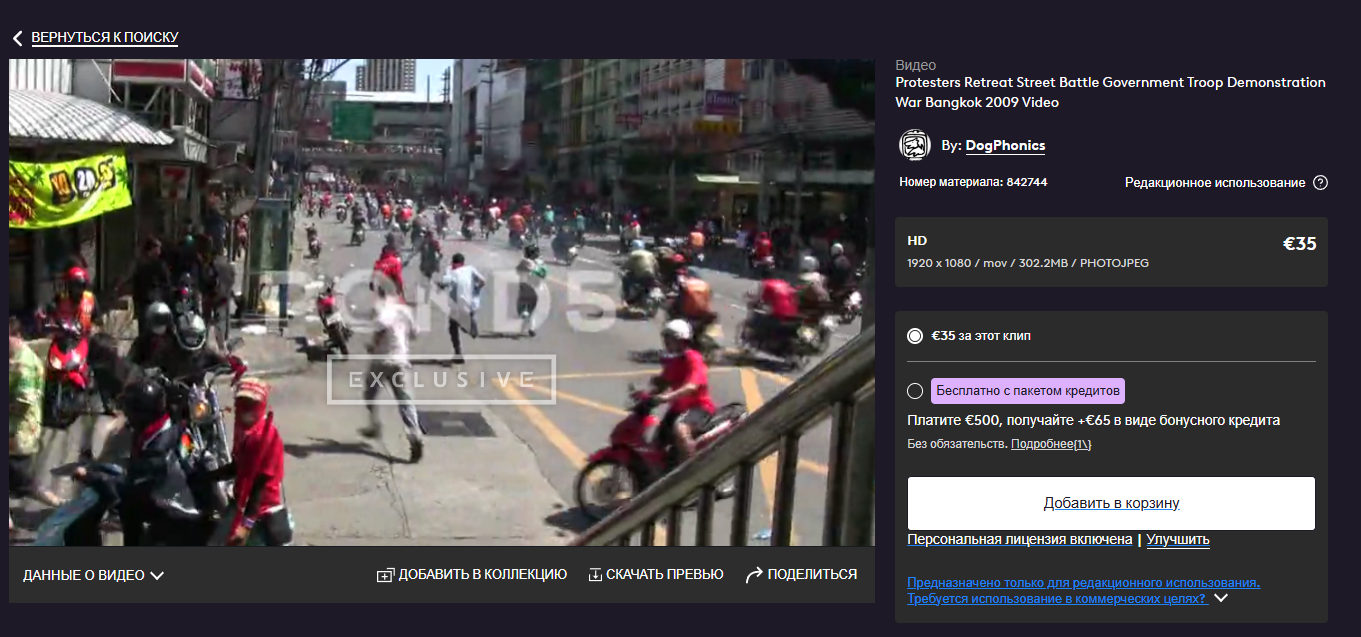This screenshot has height=637, width=1361.
Task: Open the DogPhonics author avatar
Action: [x=915, y=146]
